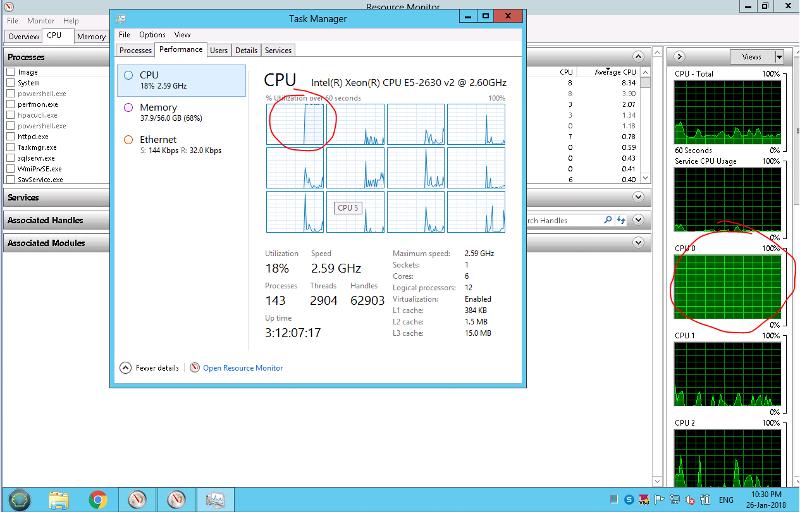Check the hpacucli.exe checkbox
800x512 pixels.
(10, 115)
